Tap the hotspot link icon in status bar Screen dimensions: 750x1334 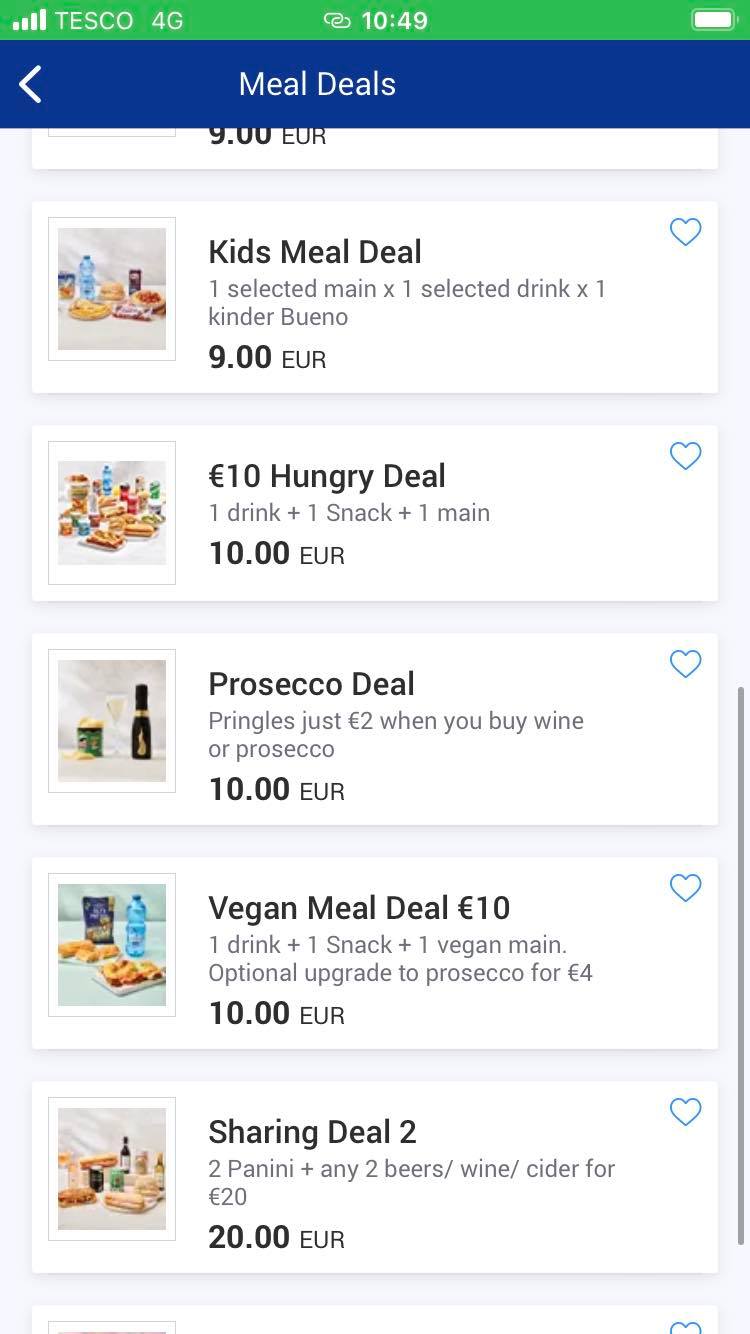click(x=337, y=20)
